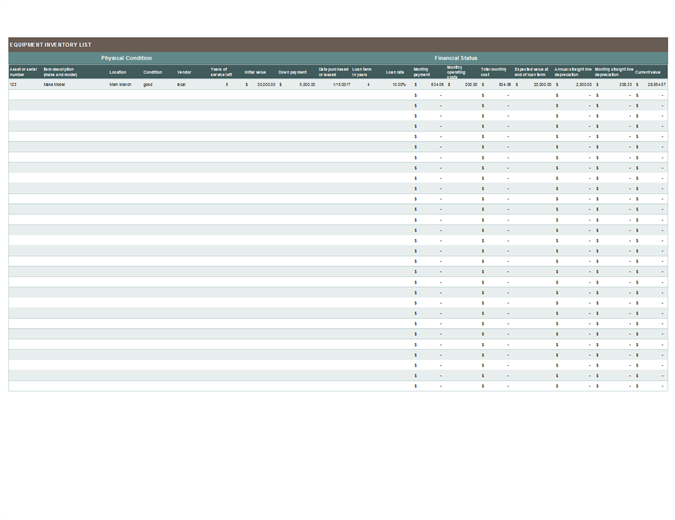Viewport: 675px width, 520px height.
Task: Select the Financial Status section header
Action: tap(455, 58)
